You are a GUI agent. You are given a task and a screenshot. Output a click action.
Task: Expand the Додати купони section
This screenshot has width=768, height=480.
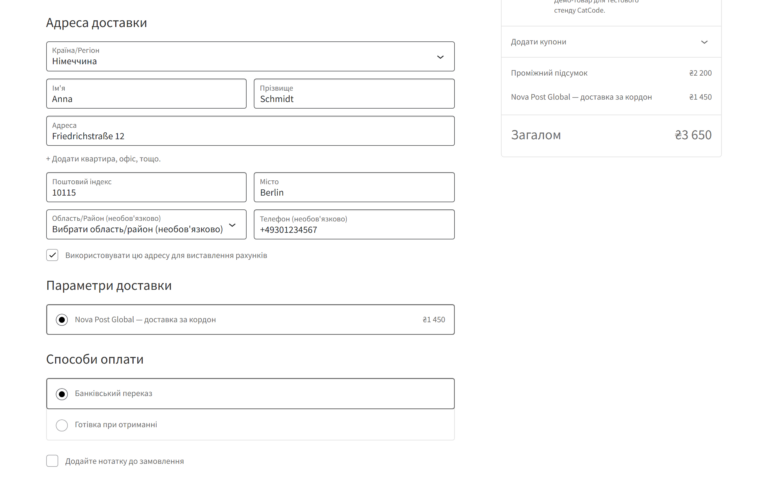[611, 42]
